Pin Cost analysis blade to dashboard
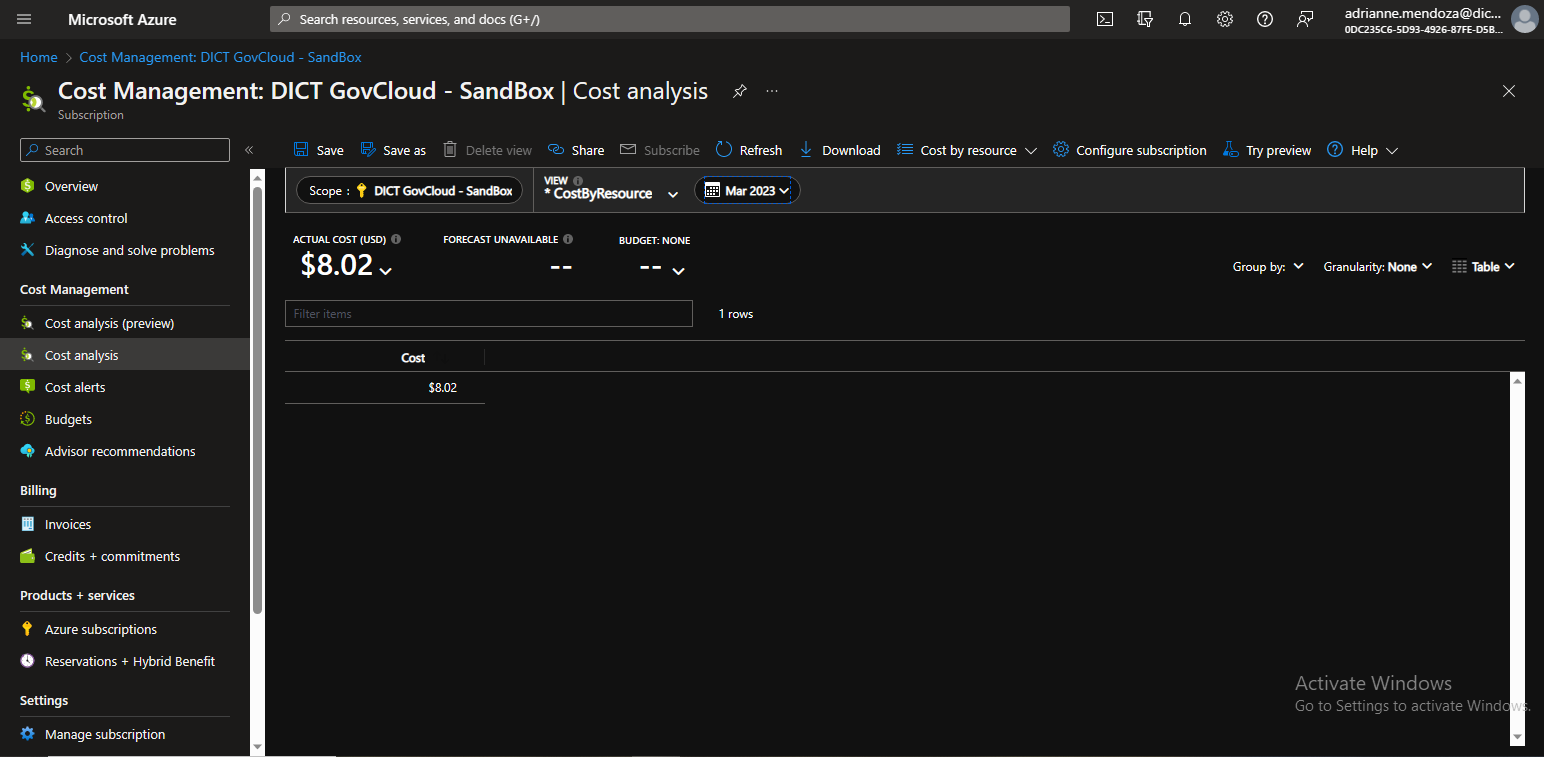Image resolution: width=1544 pixels, height=757 pixels. [739, 91]
